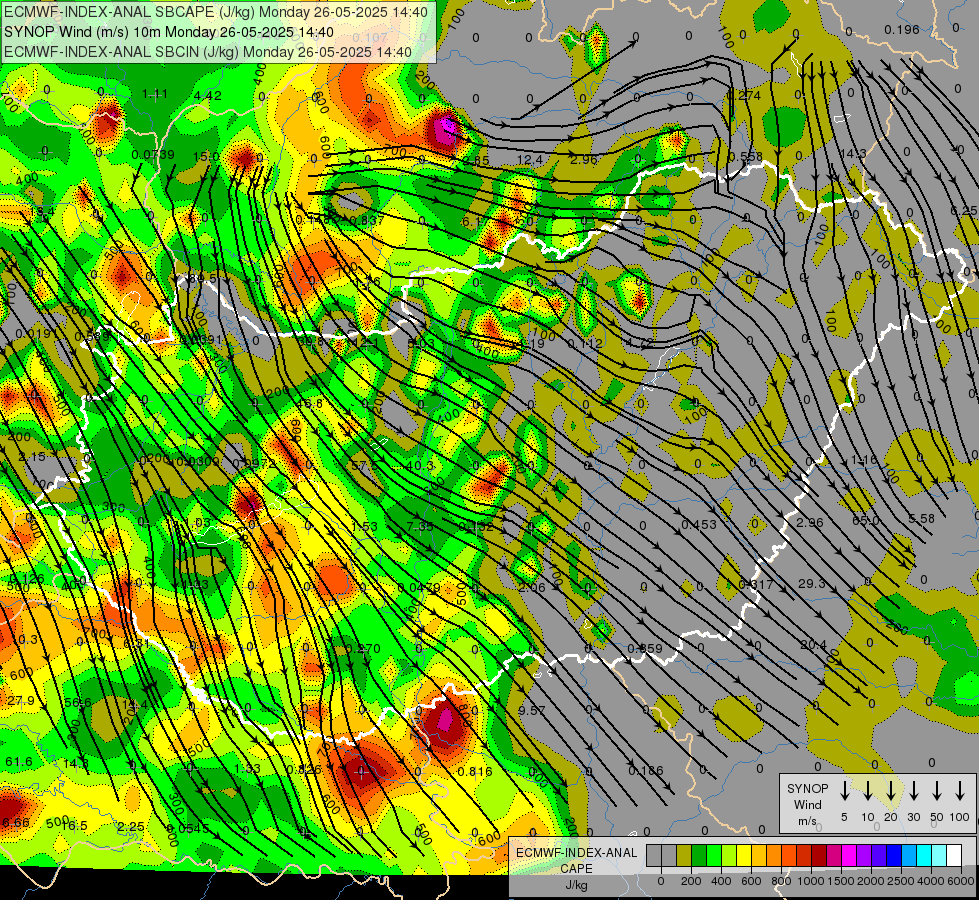Click the station value '0.0739' on the map

[153, 154]
